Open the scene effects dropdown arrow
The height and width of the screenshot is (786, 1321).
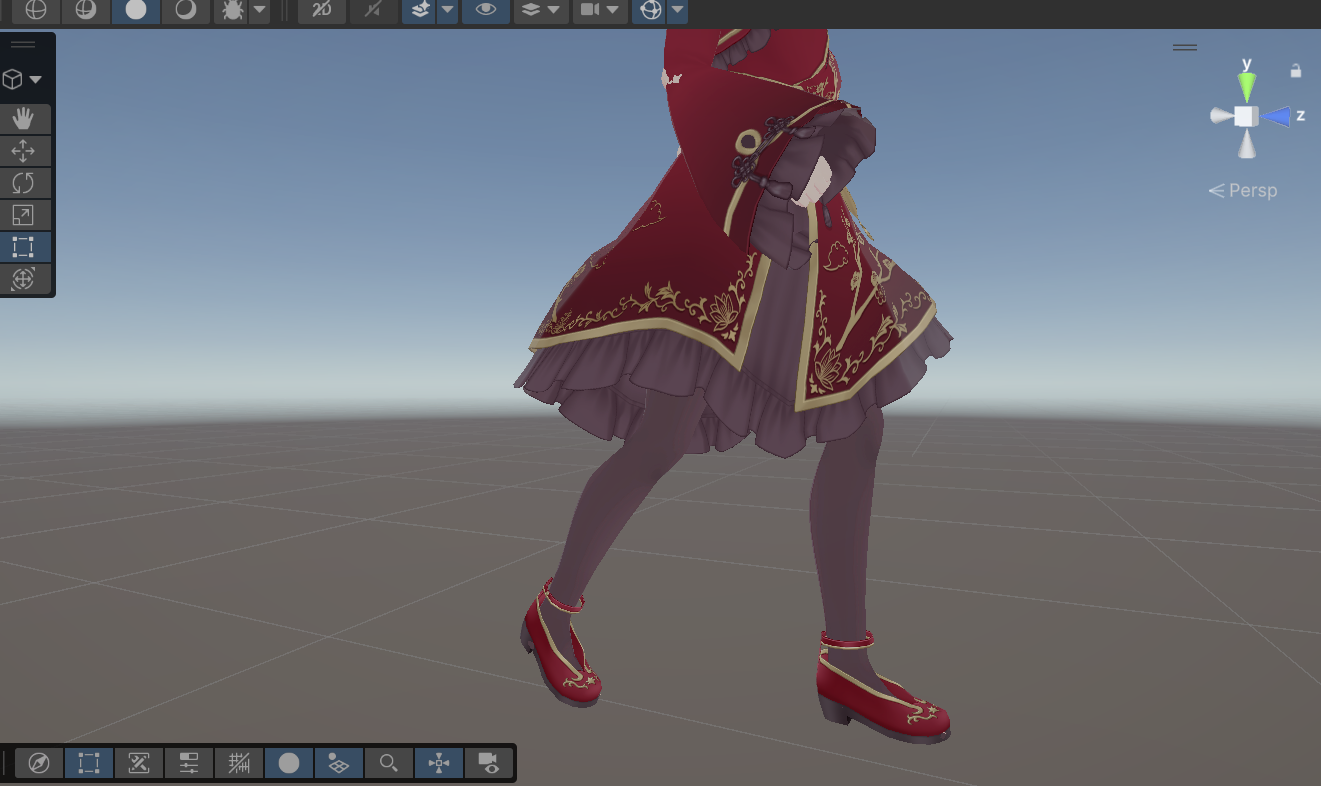[x=447, y=10]
